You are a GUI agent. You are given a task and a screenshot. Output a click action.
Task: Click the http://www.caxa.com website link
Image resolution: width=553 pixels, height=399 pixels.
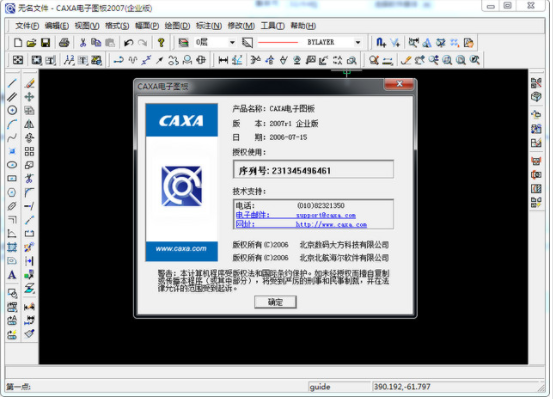click(331, 225)
